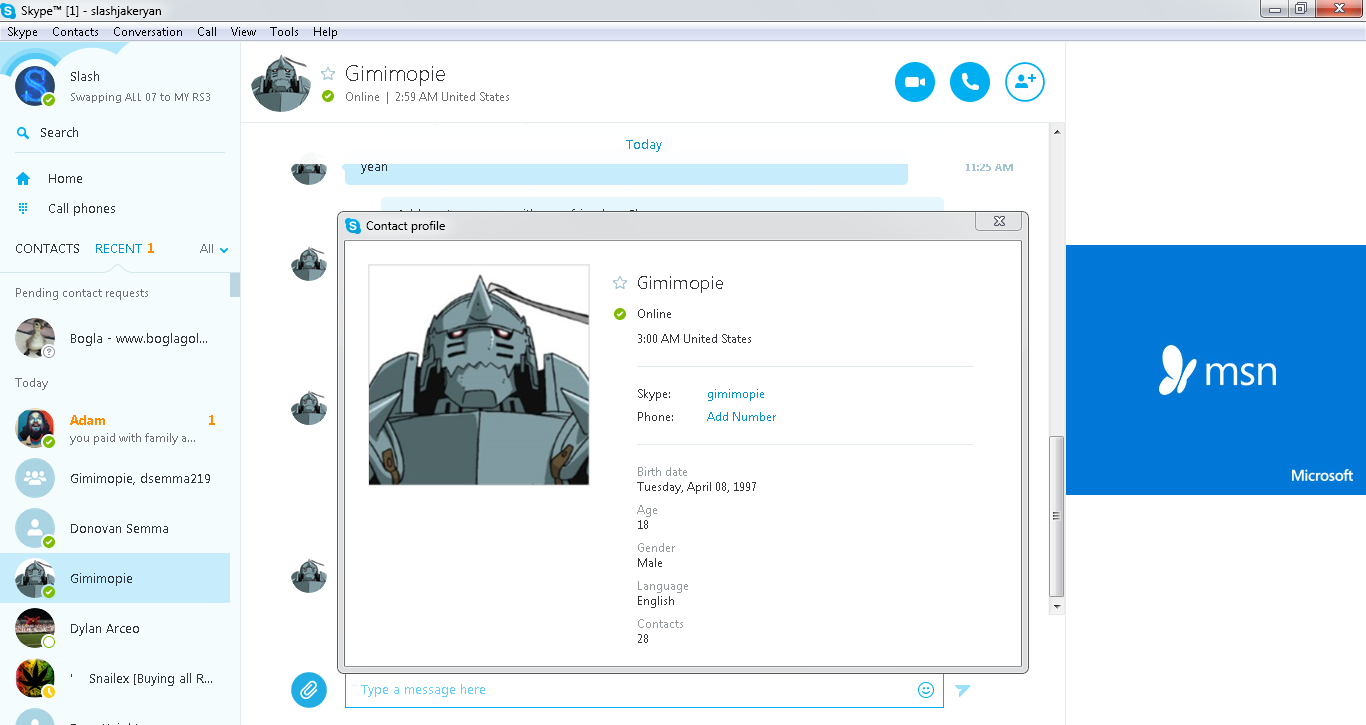Expand the All contacts filter dropdown
The width and height of the screenshot is (1366, 725).
pos(215,249)
